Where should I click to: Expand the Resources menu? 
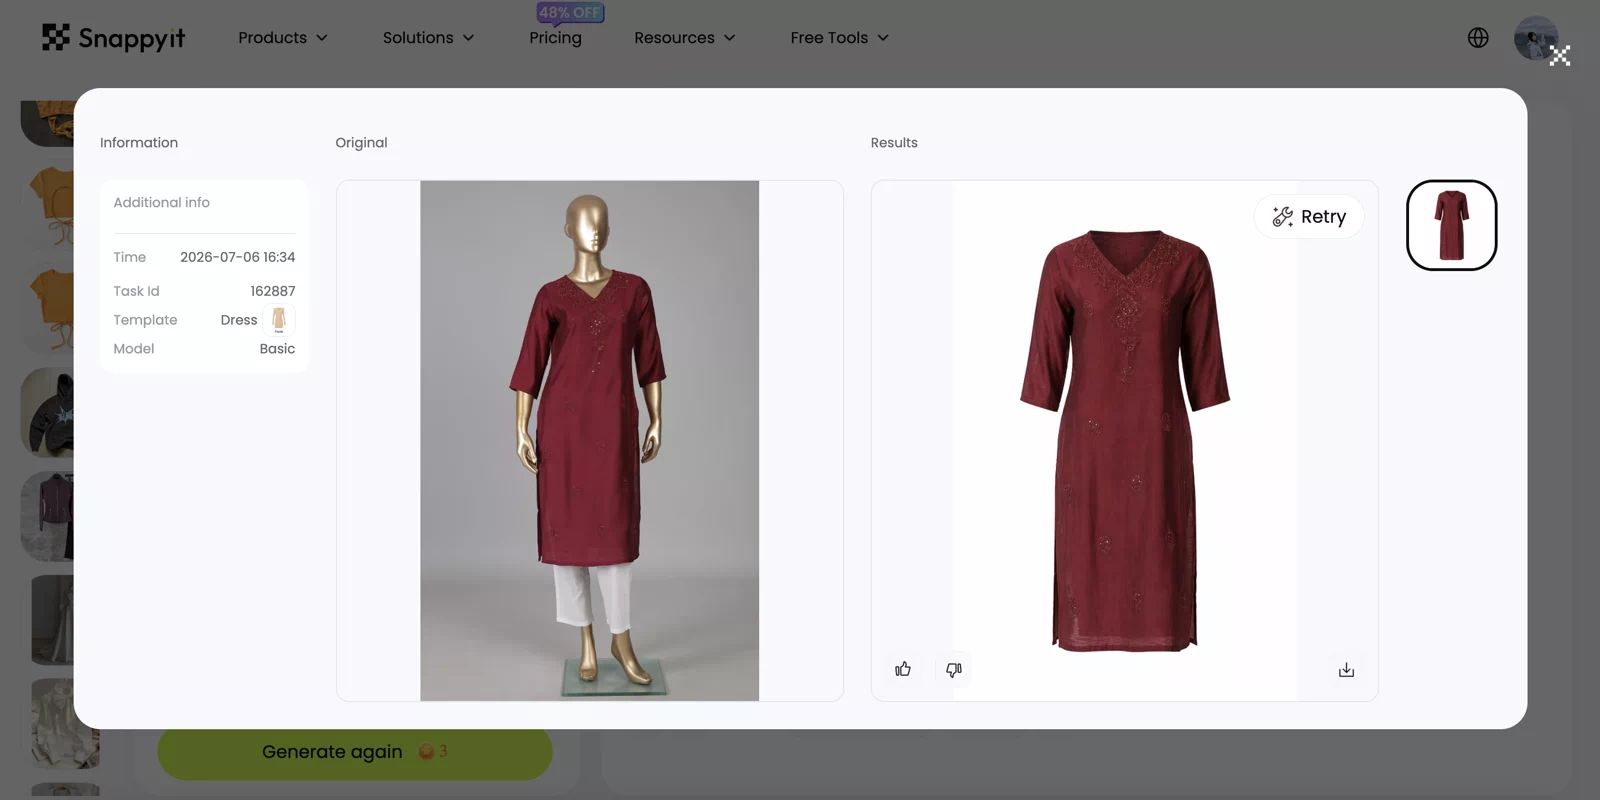685,38
